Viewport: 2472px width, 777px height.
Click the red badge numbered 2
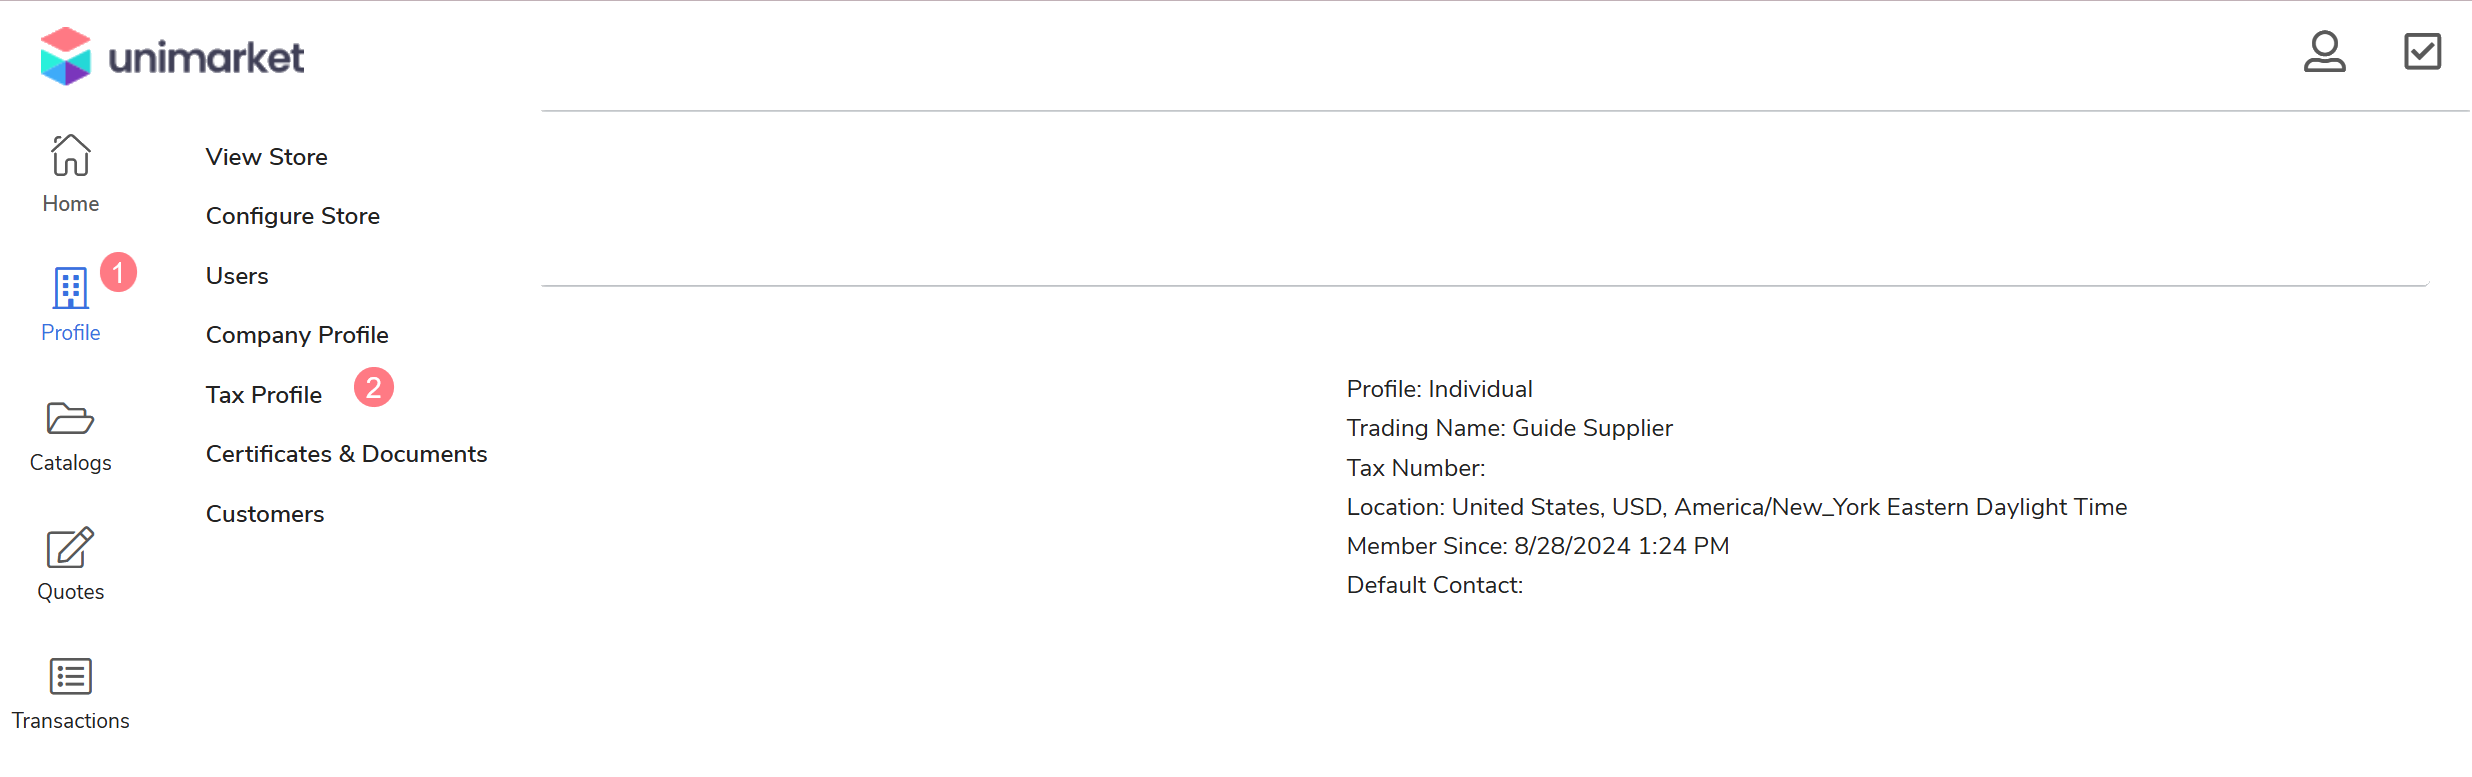pos(374,388)
